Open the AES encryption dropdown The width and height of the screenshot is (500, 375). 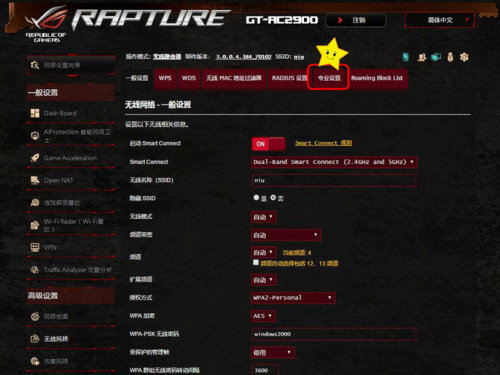coord(263,316)
